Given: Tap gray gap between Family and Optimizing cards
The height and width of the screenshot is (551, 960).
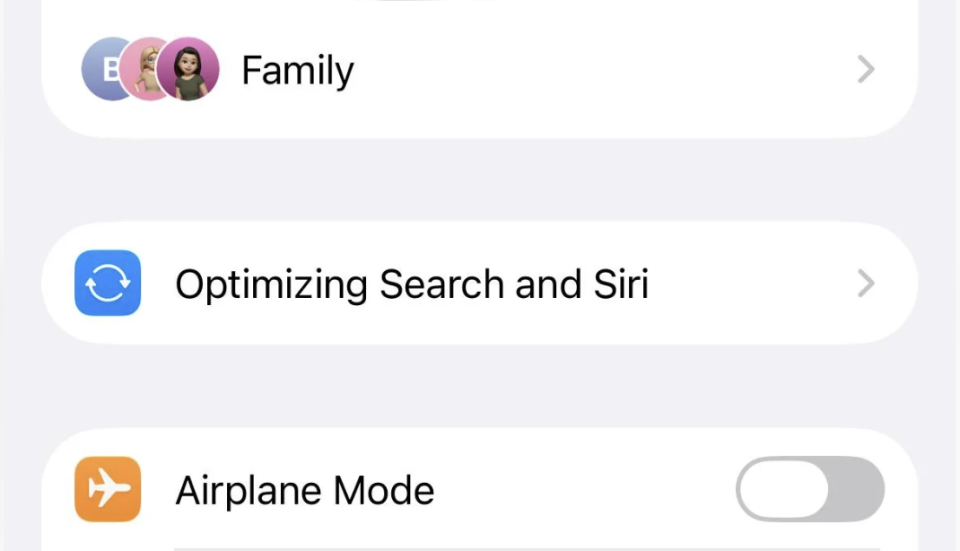Looking at the screenshot, I should [x=479, y=180].
